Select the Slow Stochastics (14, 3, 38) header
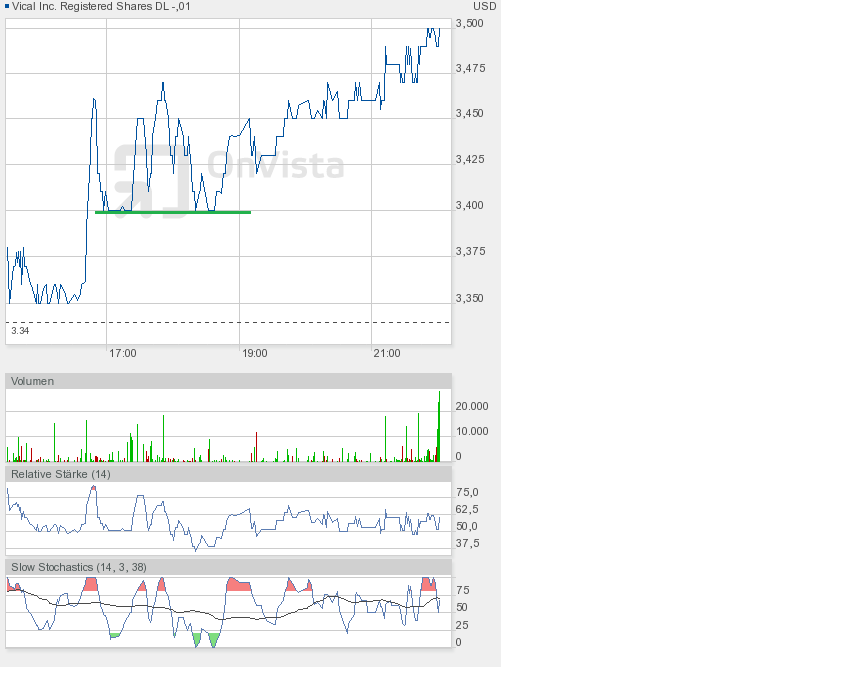850x691 pixels. (228, 567)
